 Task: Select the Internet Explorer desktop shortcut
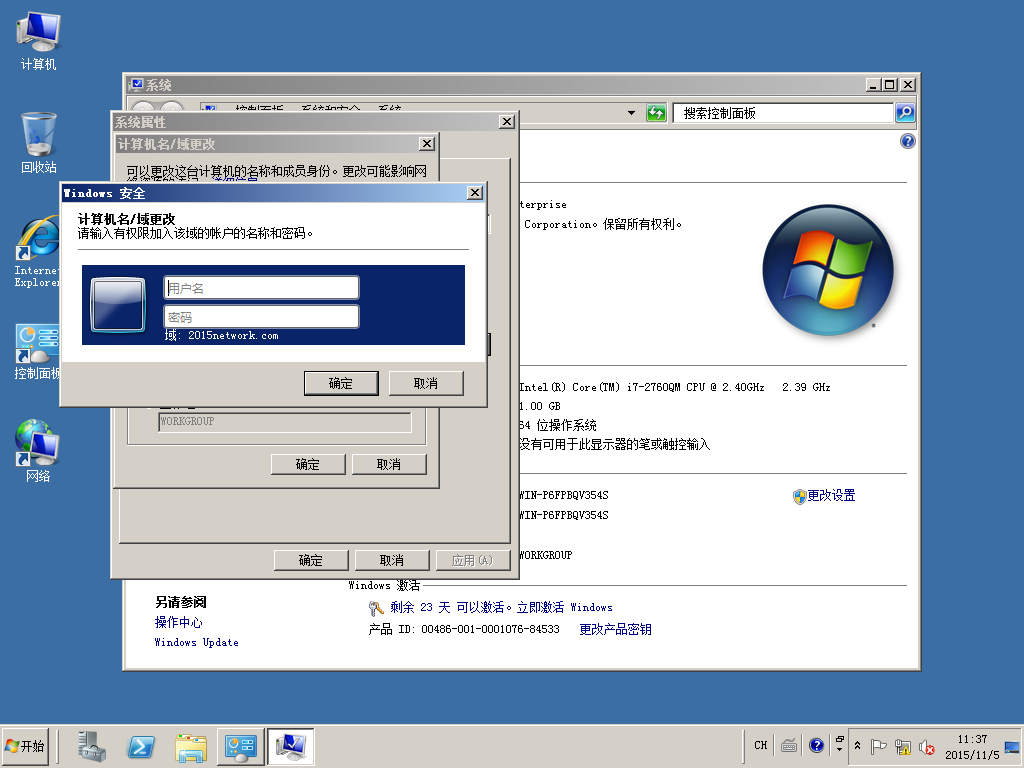click(x=38, y=251)
